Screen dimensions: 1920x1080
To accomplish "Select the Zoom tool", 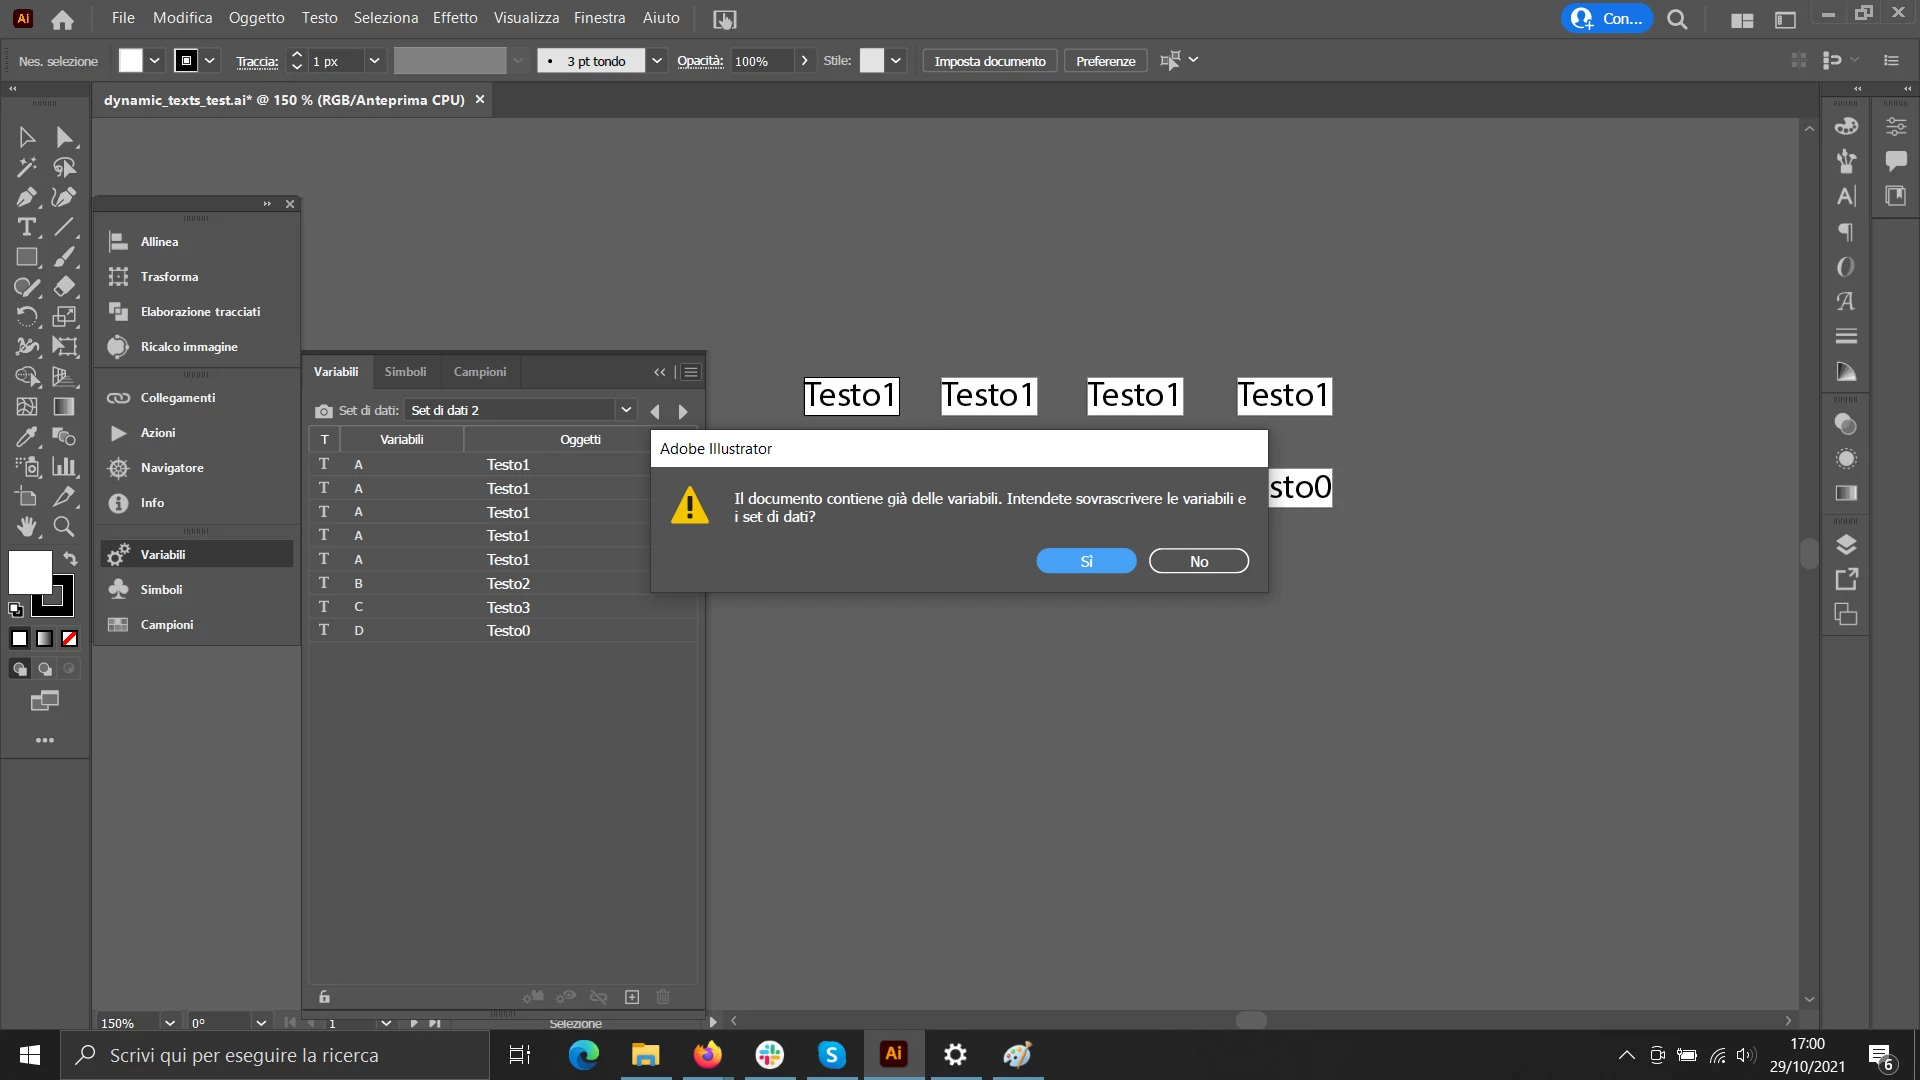I will coord(64,526).
